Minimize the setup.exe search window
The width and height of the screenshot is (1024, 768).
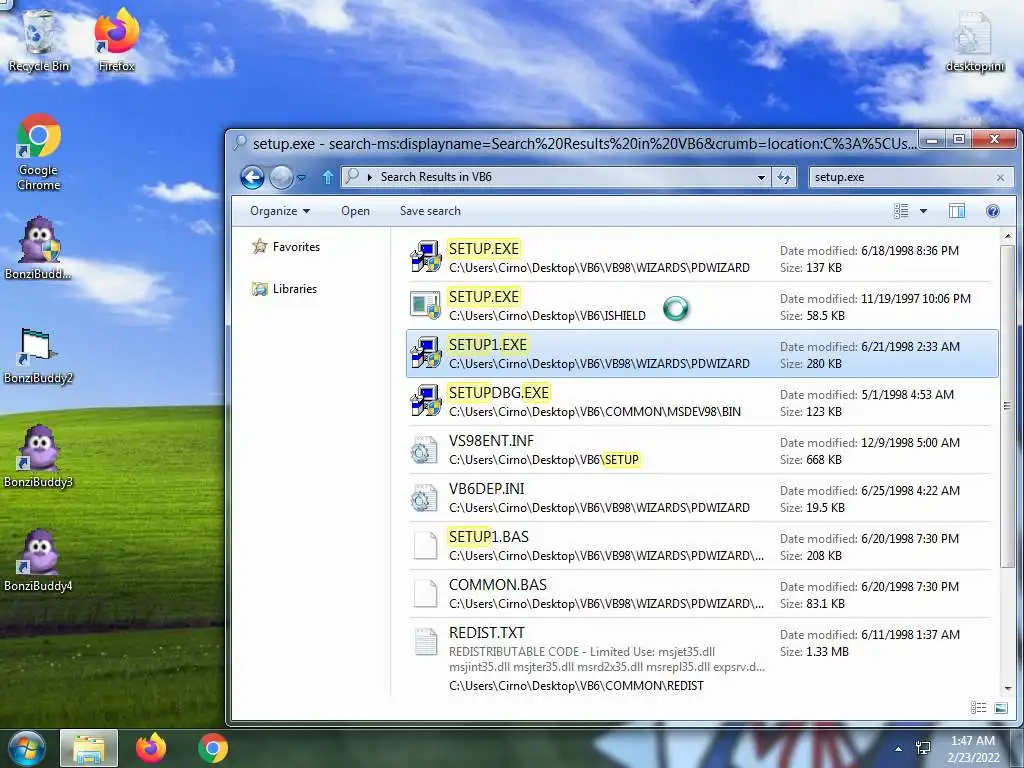[x=933, y=140]
